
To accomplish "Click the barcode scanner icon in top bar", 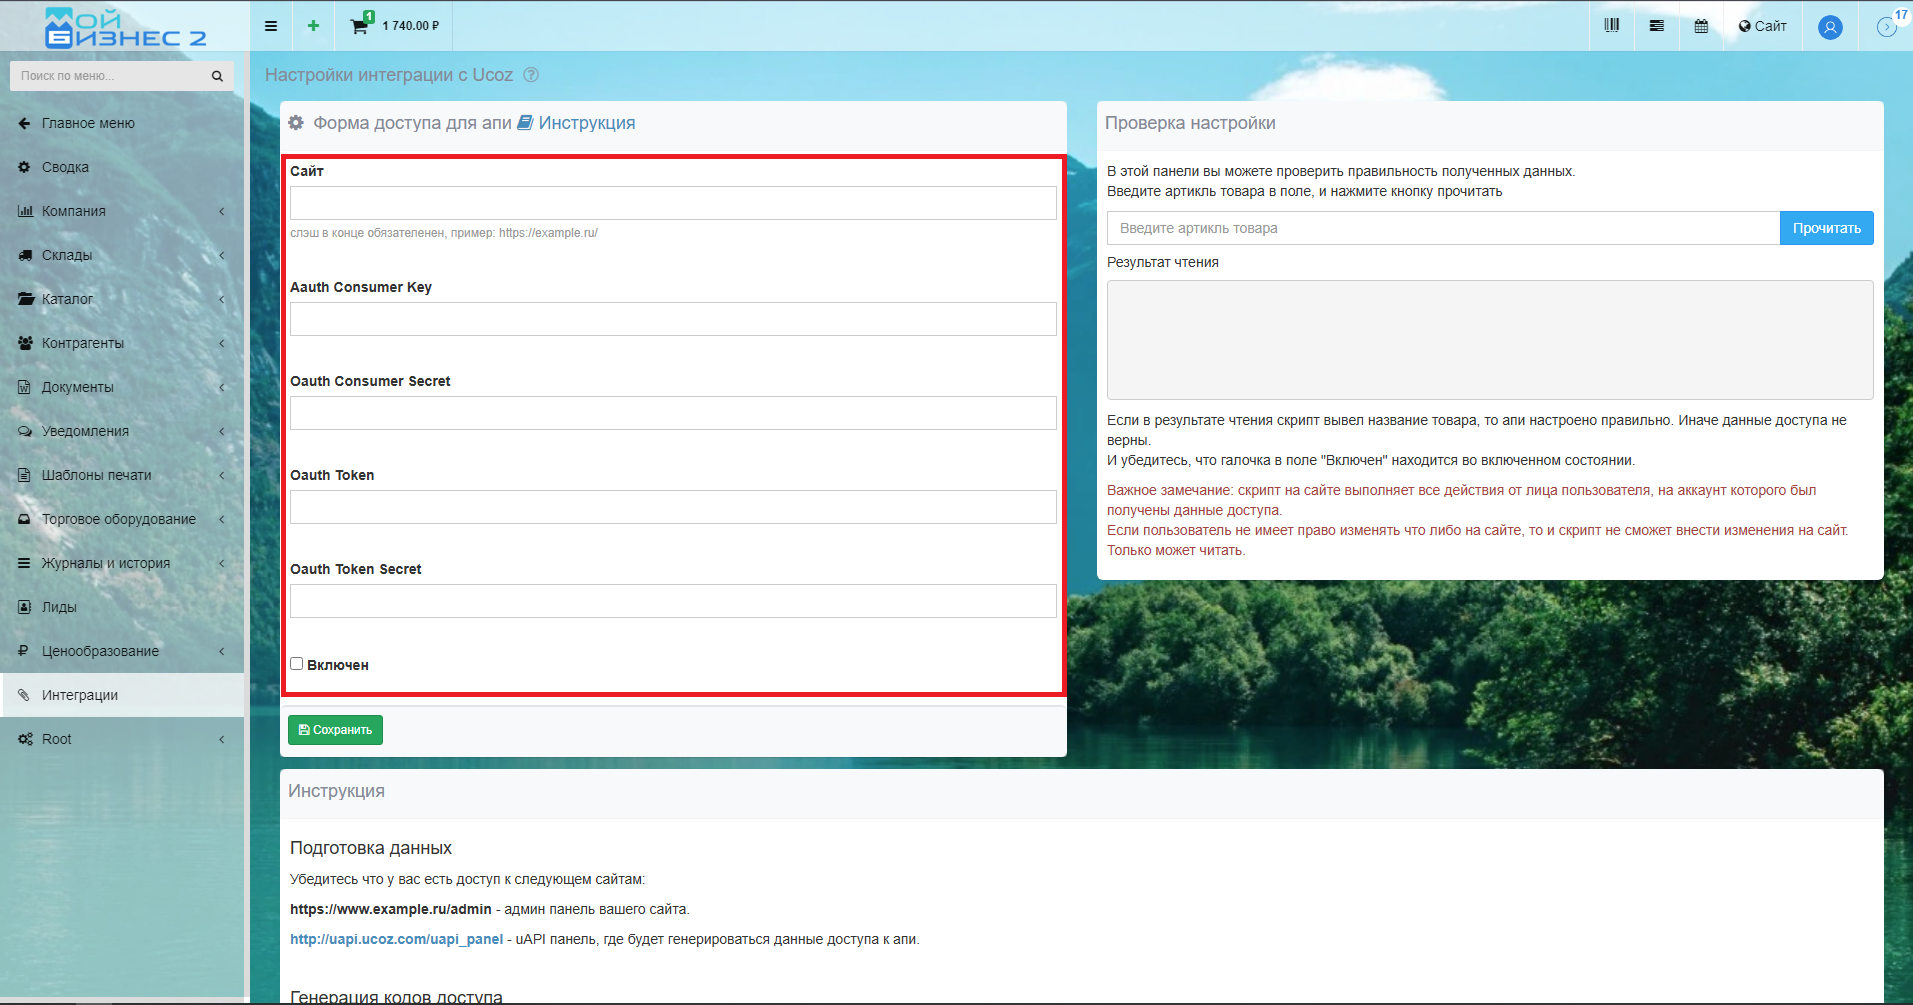I will click(x=1611, y=26).
